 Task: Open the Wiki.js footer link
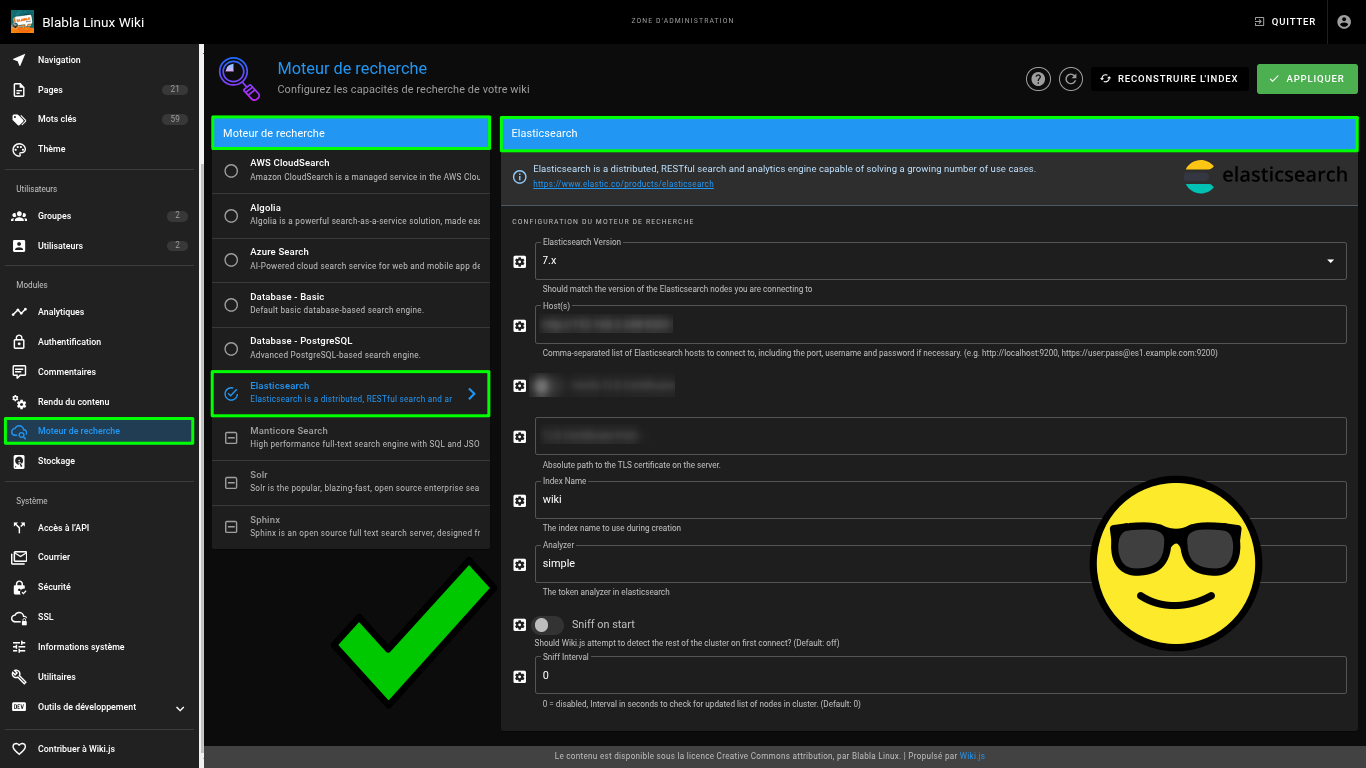(x=972, y=756)
